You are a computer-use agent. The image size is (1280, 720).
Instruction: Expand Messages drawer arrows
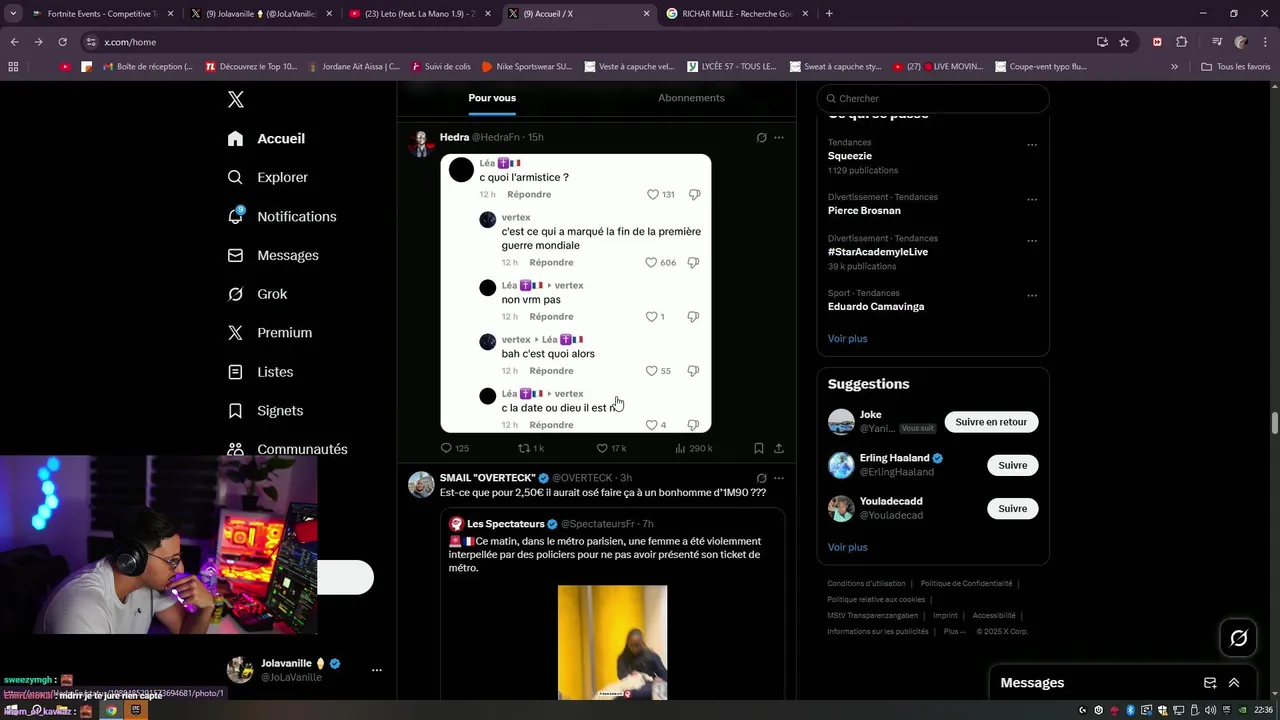click(1234, 683)
